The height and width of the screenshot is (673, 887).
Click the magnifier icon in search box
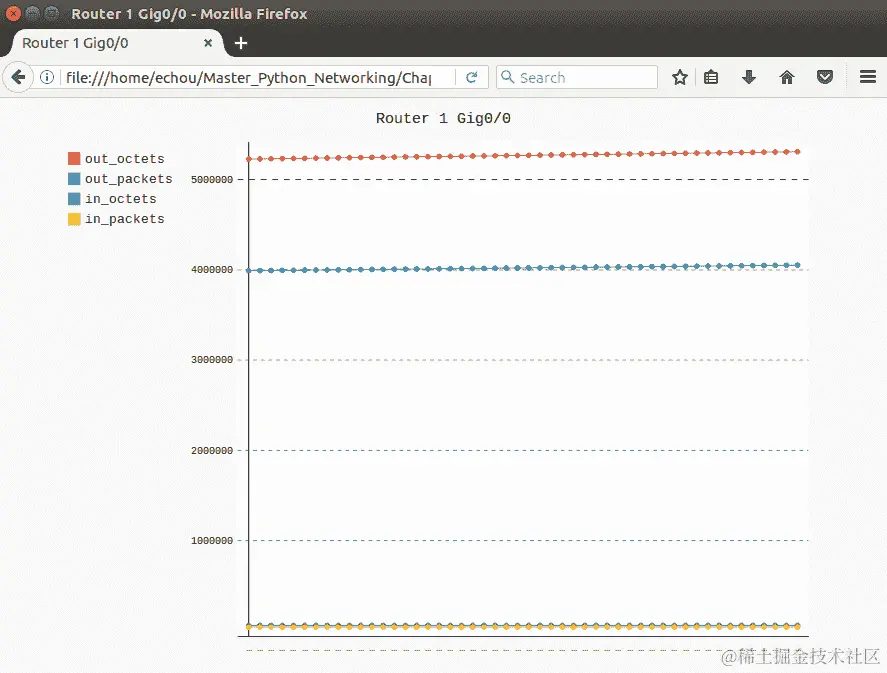[x=507, y=77]
